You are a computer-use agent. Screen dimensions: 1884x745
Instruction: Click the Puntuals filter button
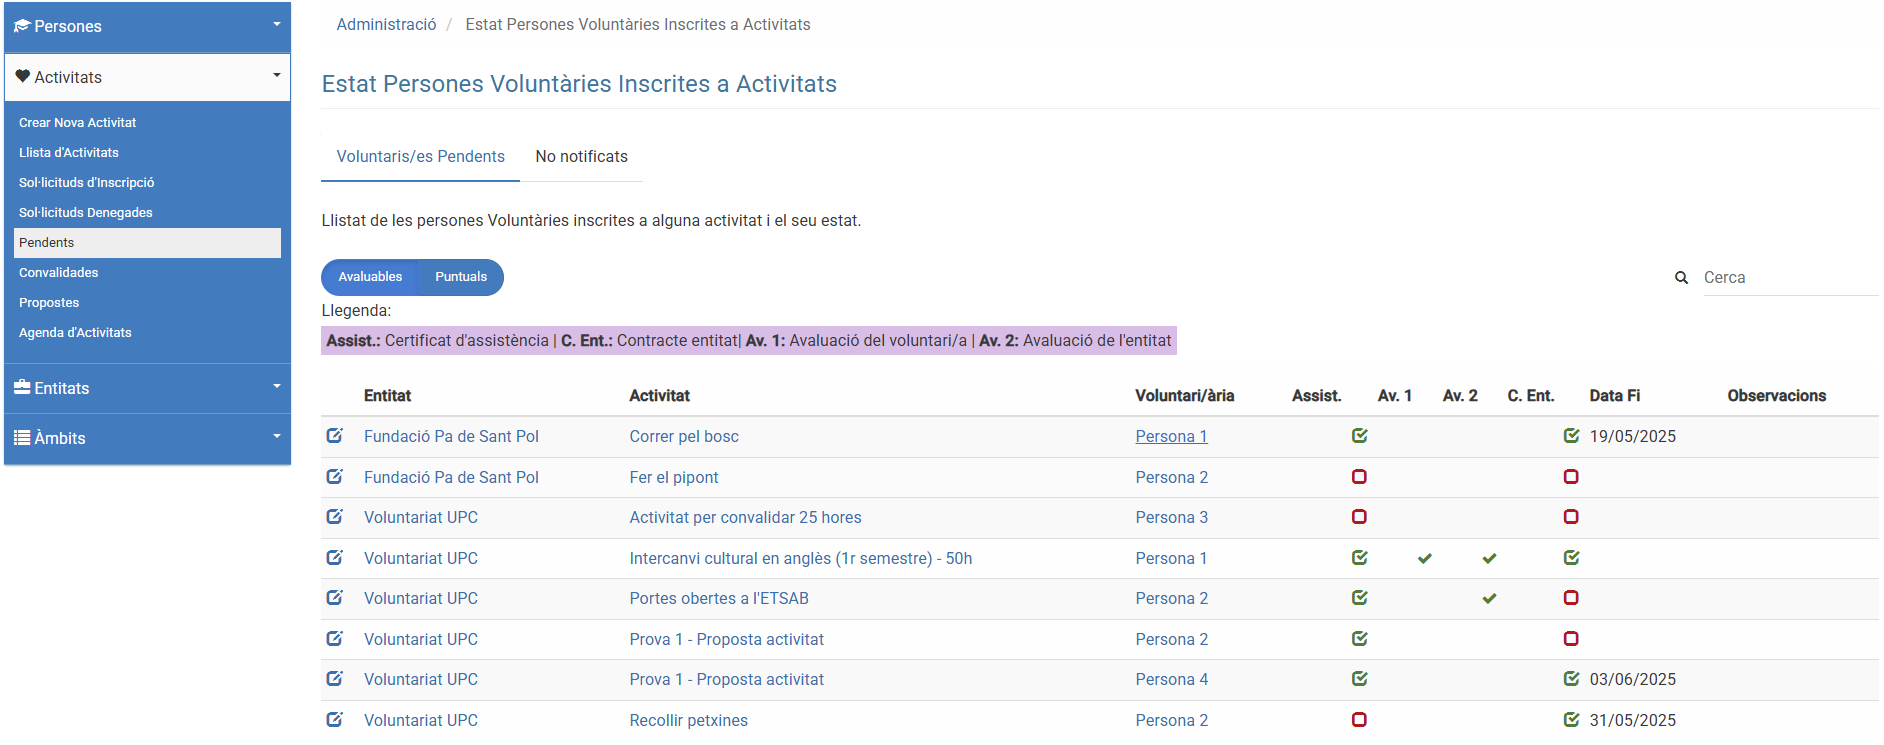click(461, 277)
